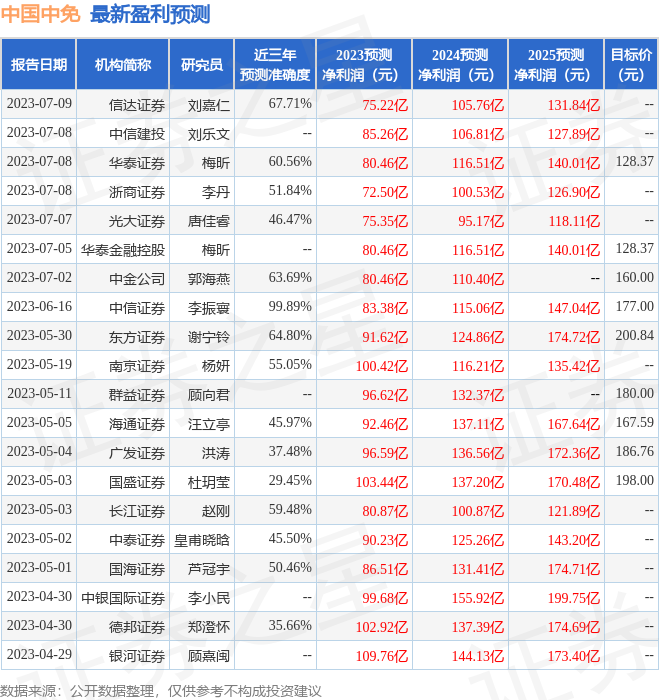Screen dimensions: 659x700
Task: Click researcher 顾向君
Action: 209,395
